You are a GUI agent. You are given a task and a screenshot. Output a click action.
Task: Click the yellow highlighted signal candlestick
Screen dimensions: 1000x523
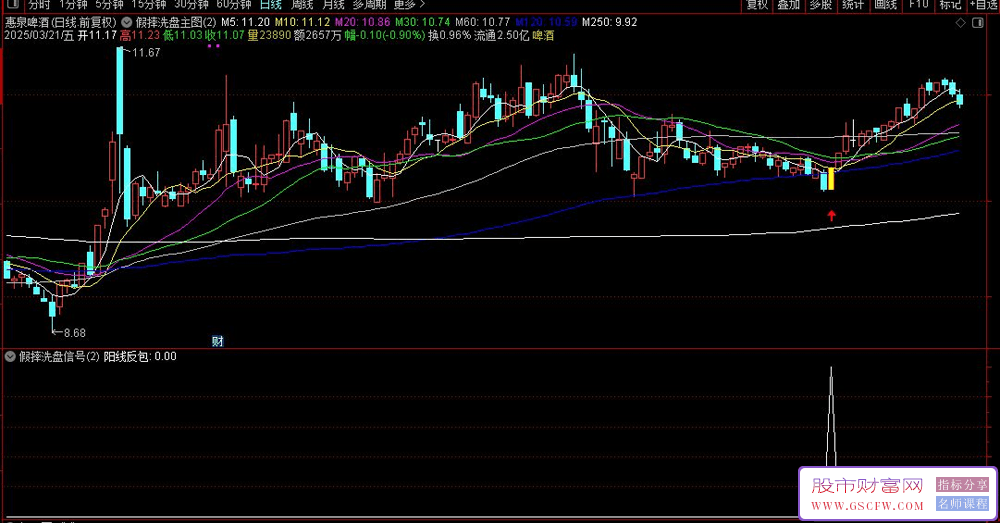(x=831, y=179)
